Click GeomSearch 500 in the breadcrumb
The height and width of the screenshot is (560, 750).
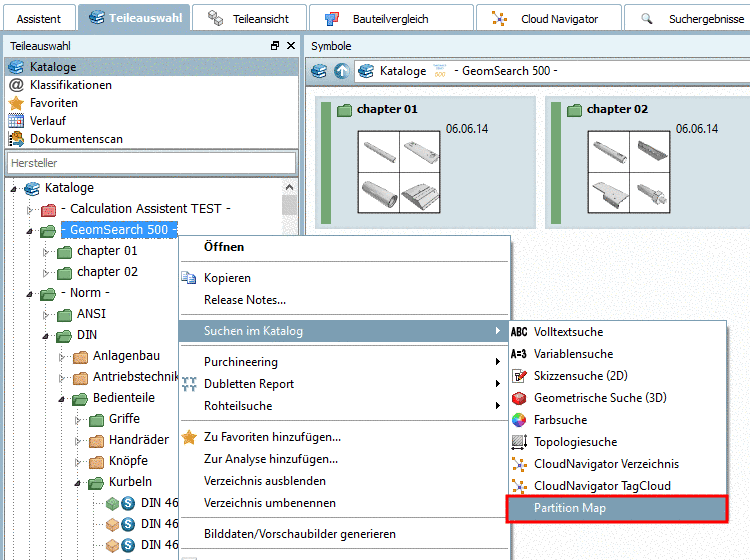pos(506,71)
